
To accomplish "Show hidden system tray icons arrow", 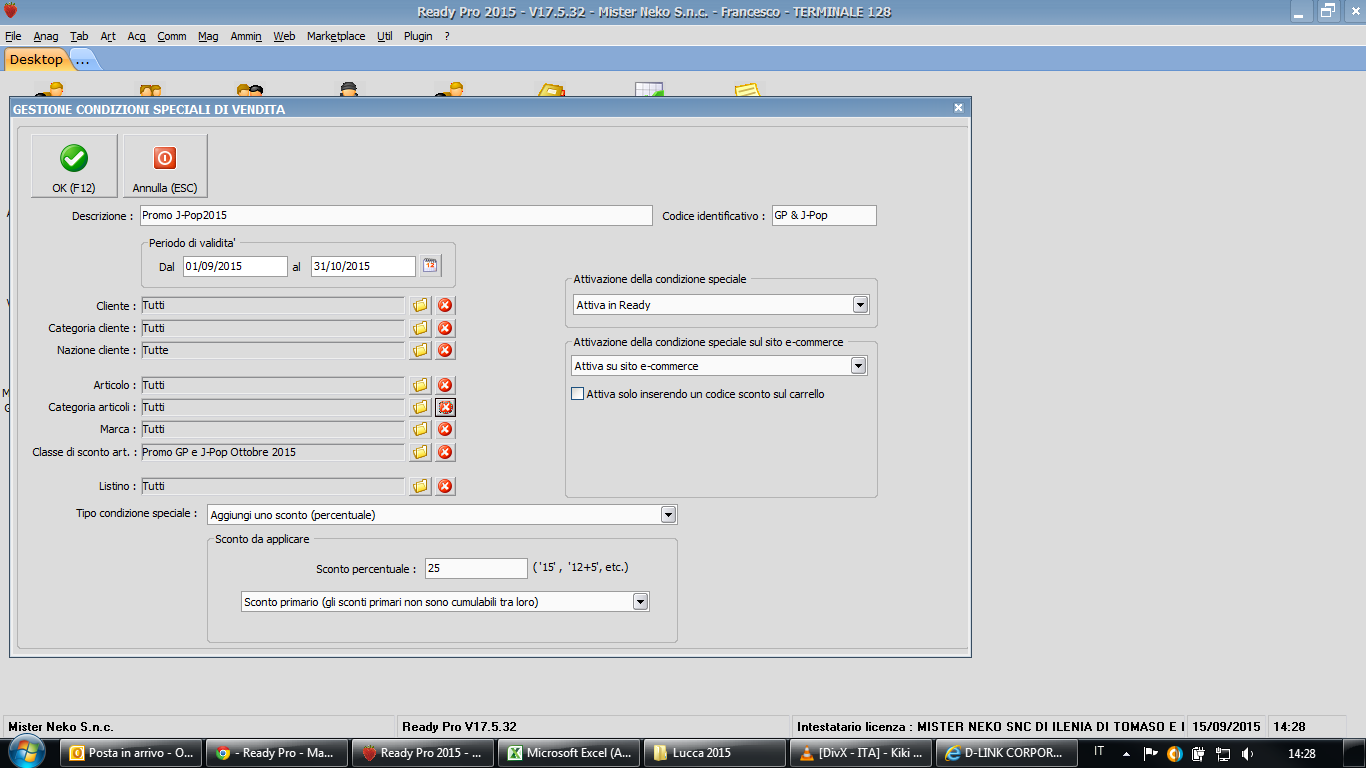I will pyautogui.click(x=1126, y=753).
